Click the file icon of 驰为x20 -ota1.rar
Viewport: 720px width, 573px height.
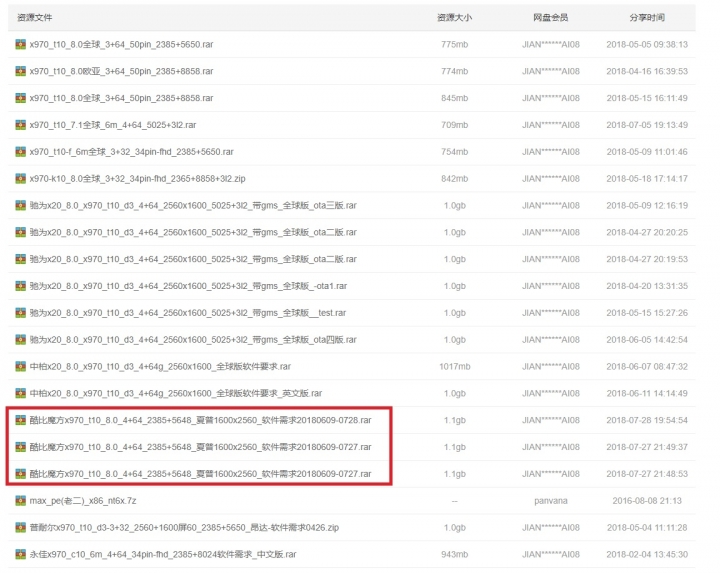point(20,286)
